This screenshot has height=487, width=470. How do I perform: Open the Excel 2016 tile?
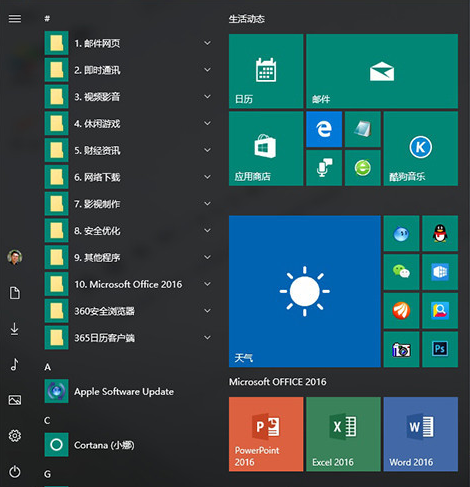(343, 434)
